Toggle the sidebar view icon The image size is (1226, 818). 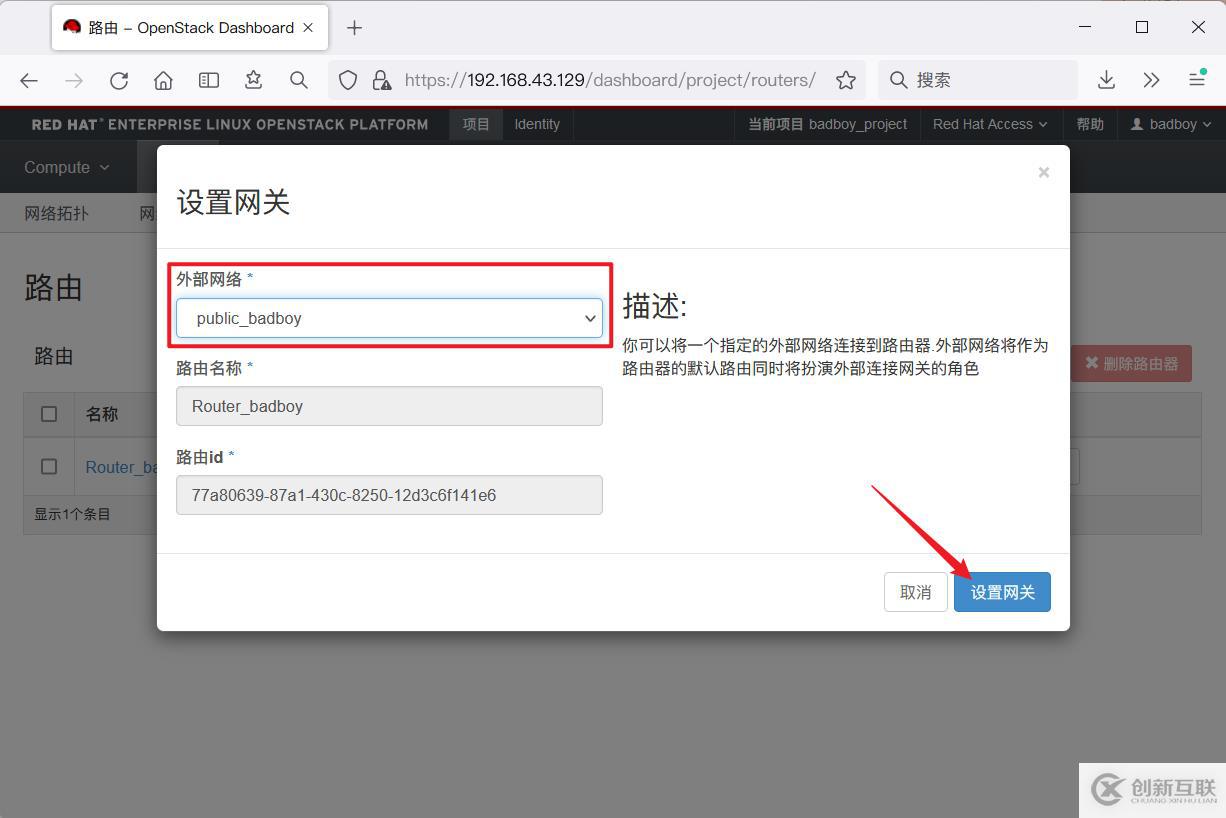coord(209,80)
